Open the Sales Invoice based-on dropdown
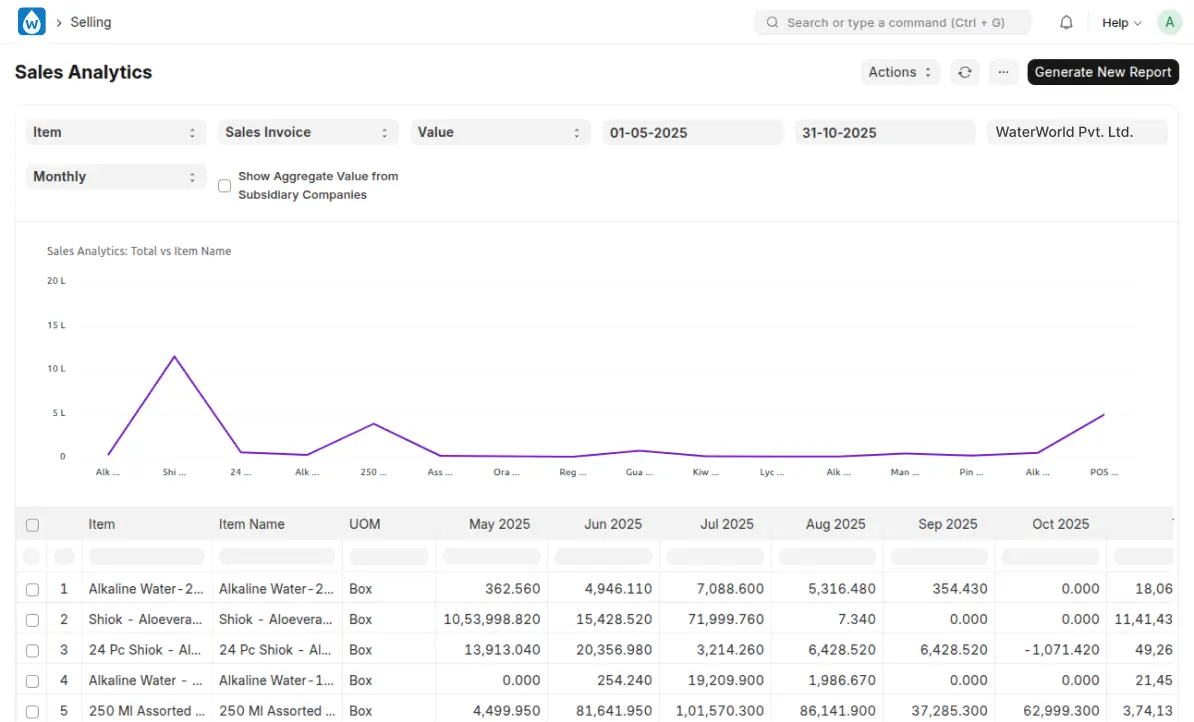The width and height of the screenshot is (1194, 722). [307, 132]
